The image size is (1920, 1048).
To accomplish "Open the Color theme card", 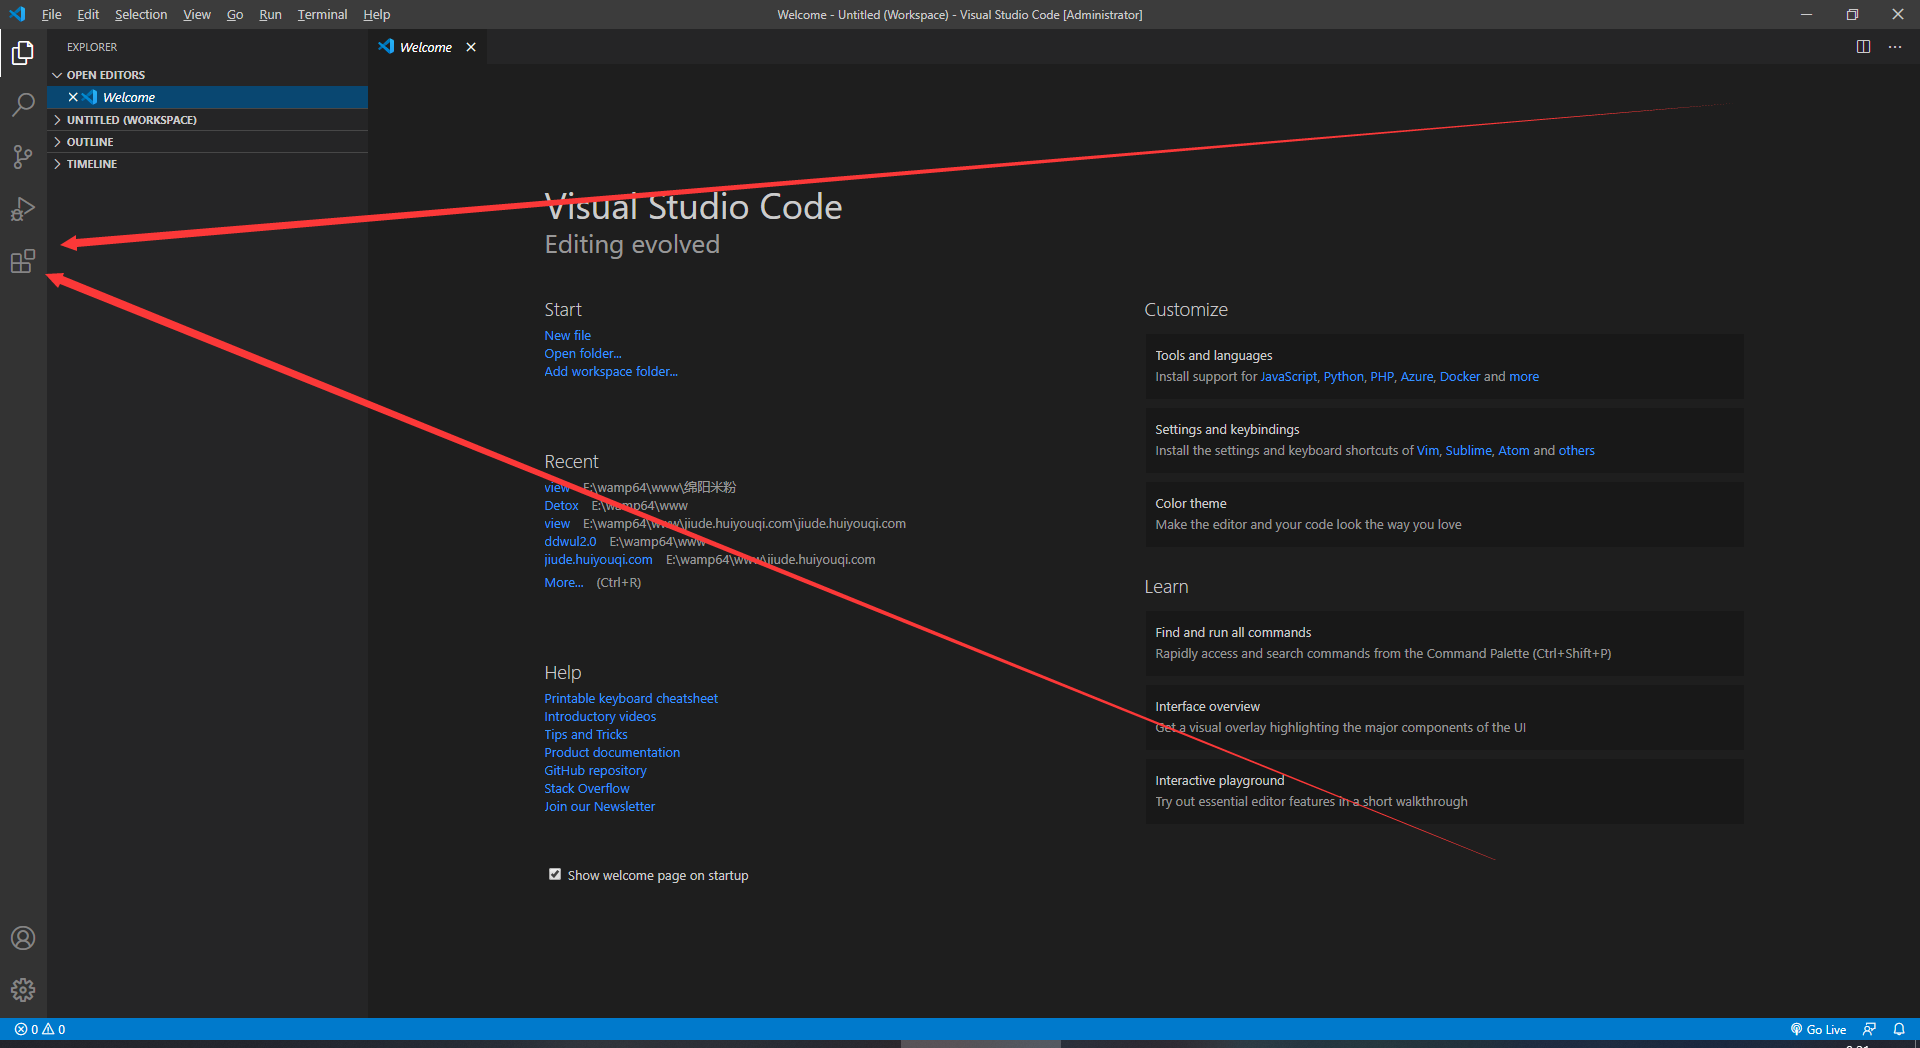I will (1444, 514).
